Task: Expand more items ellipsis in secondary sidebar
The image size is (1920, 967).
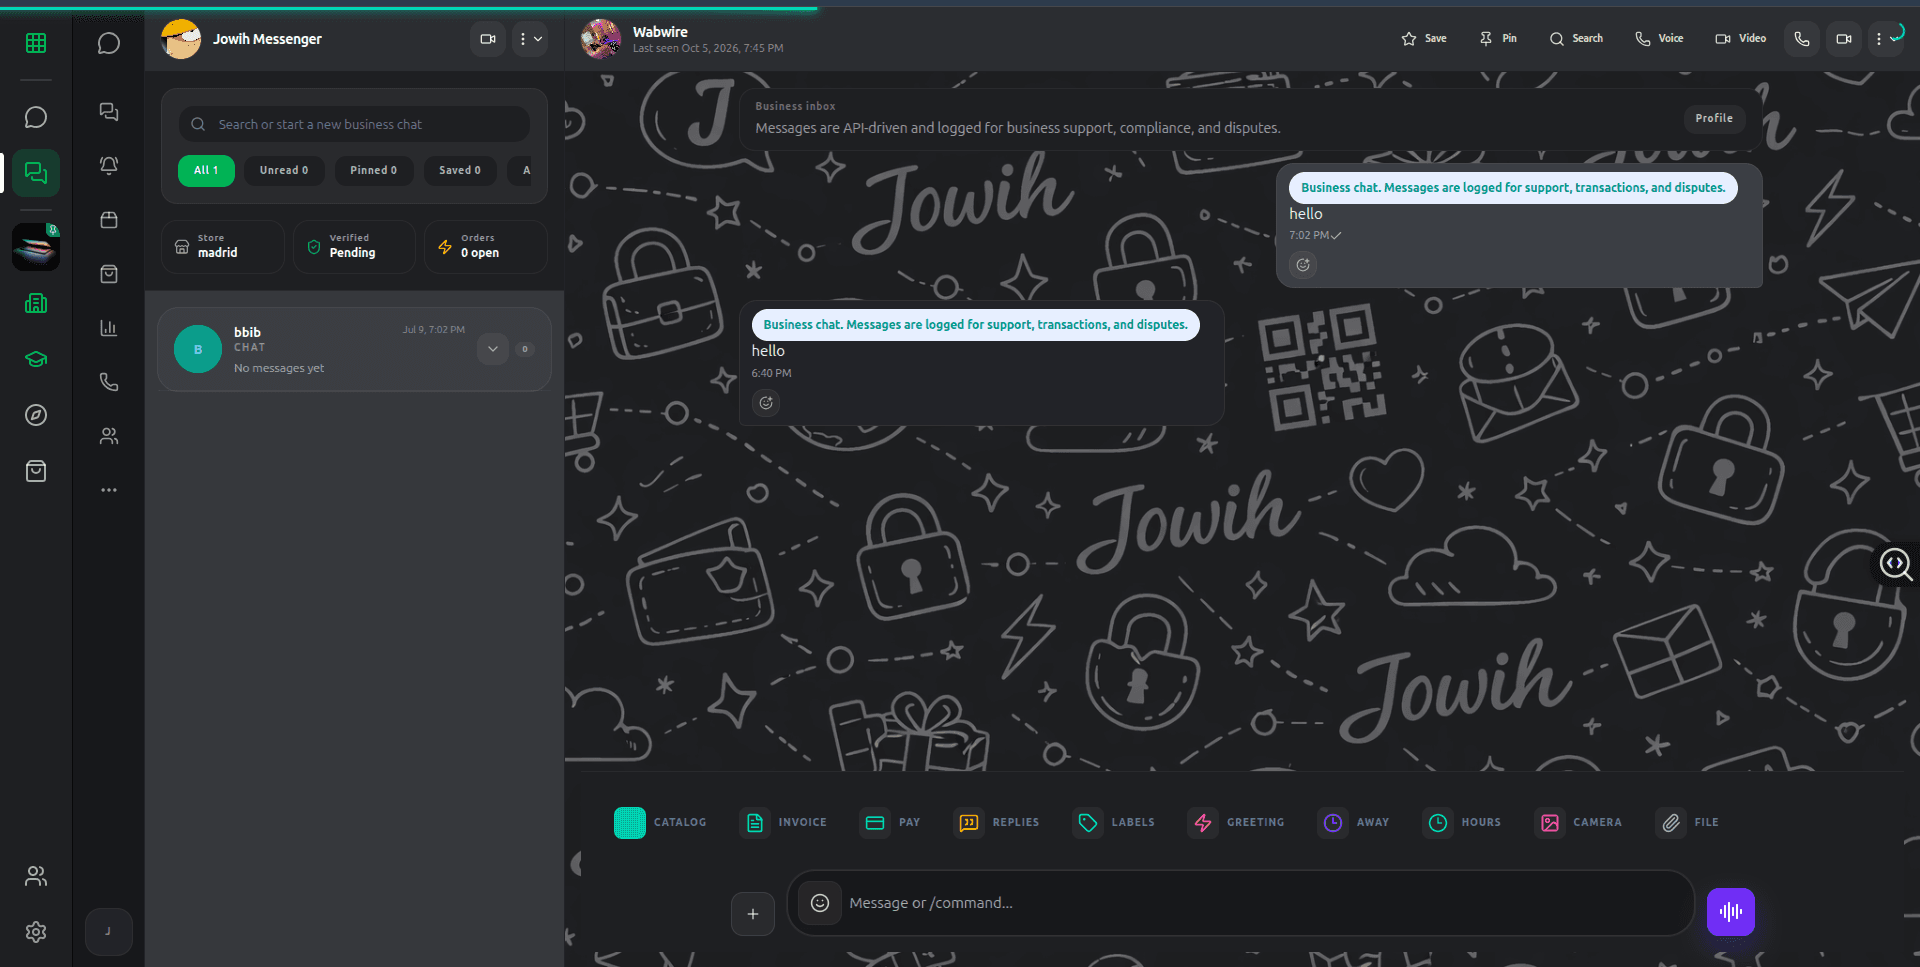Action: [109, 490]
